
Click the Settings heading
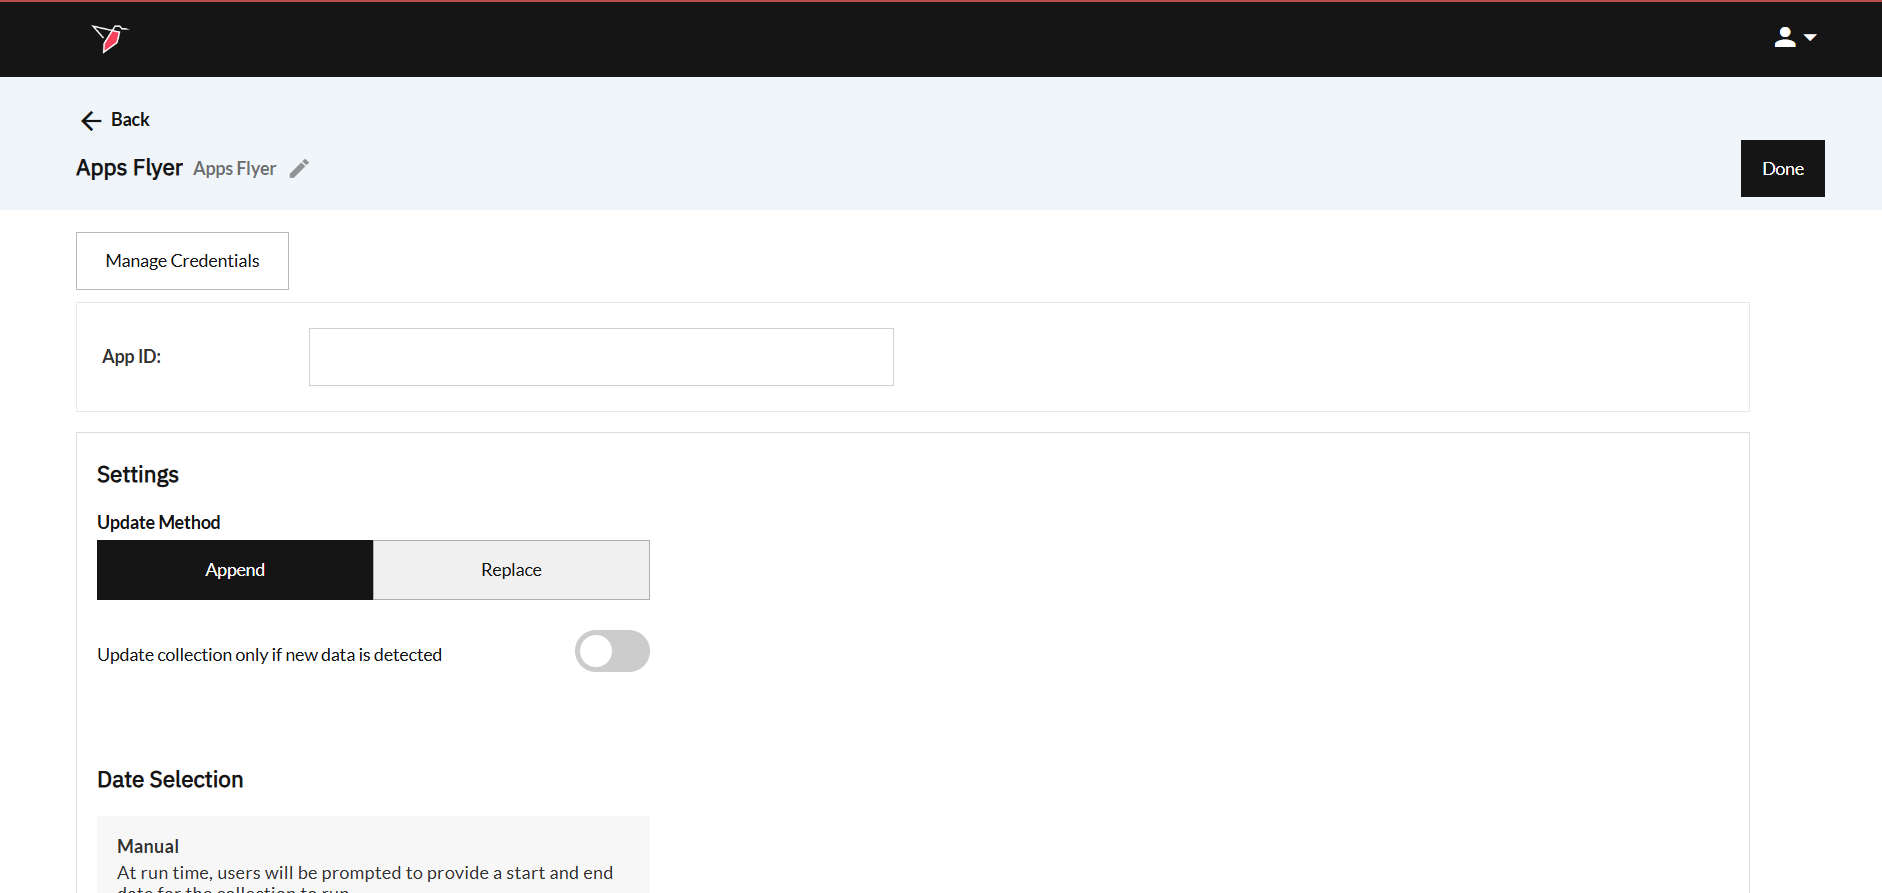click(138, 475)
